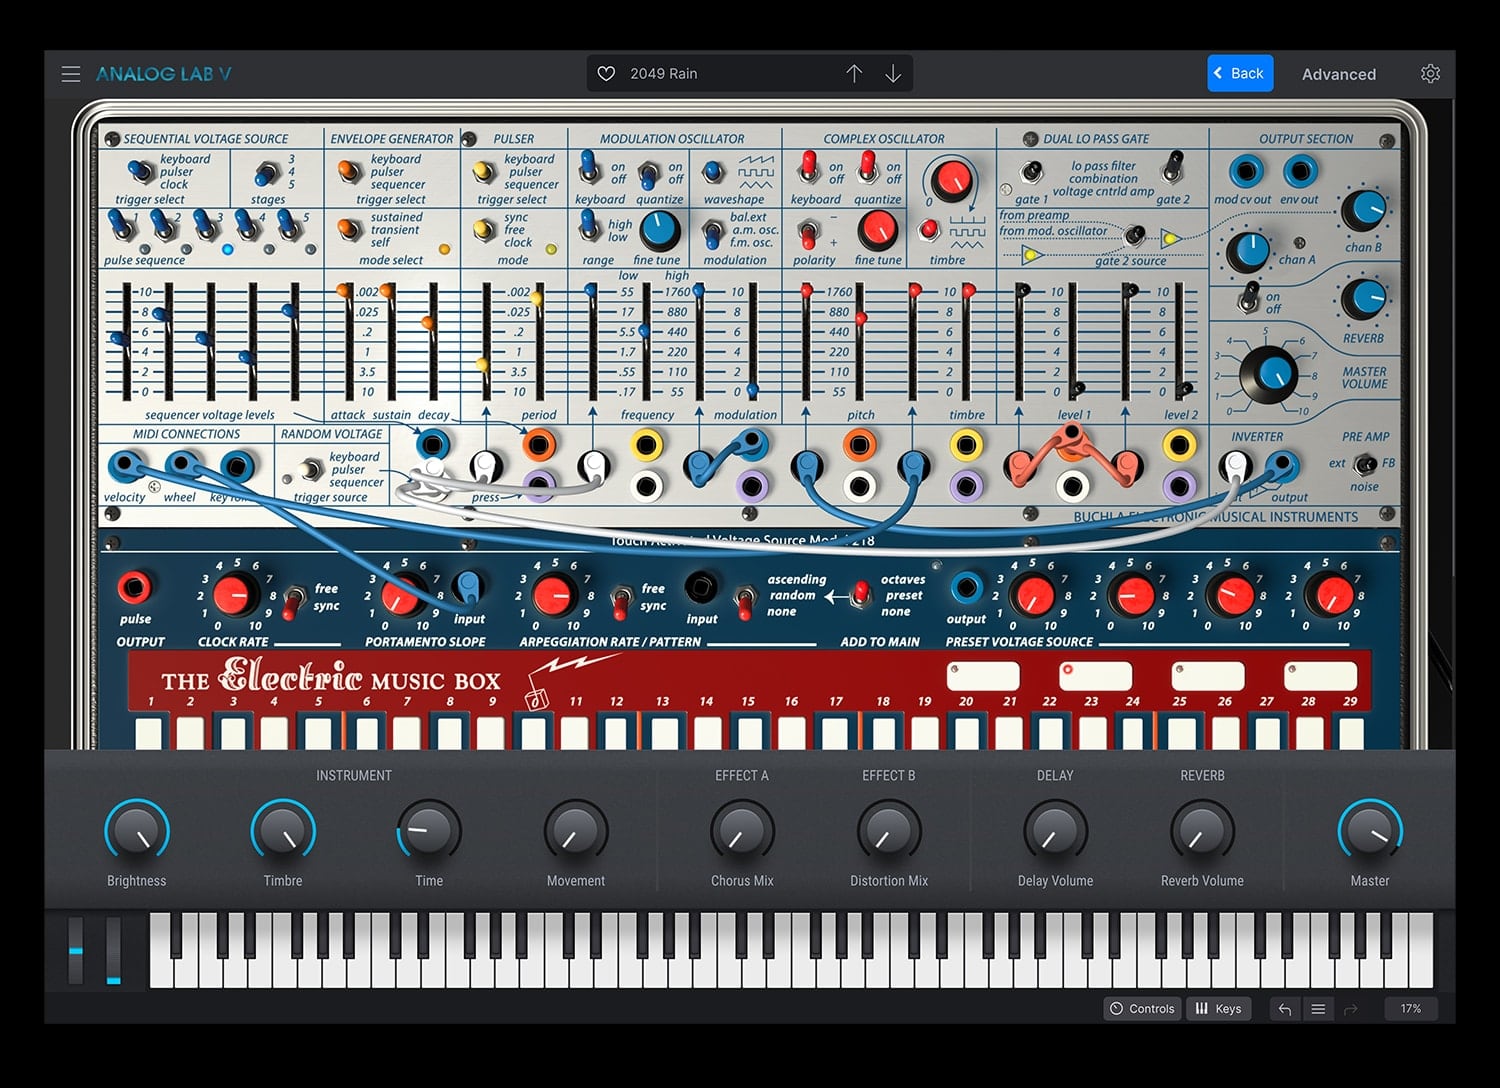Click the white preset pad above key 28
1500x1088 pixels.
1321,676
